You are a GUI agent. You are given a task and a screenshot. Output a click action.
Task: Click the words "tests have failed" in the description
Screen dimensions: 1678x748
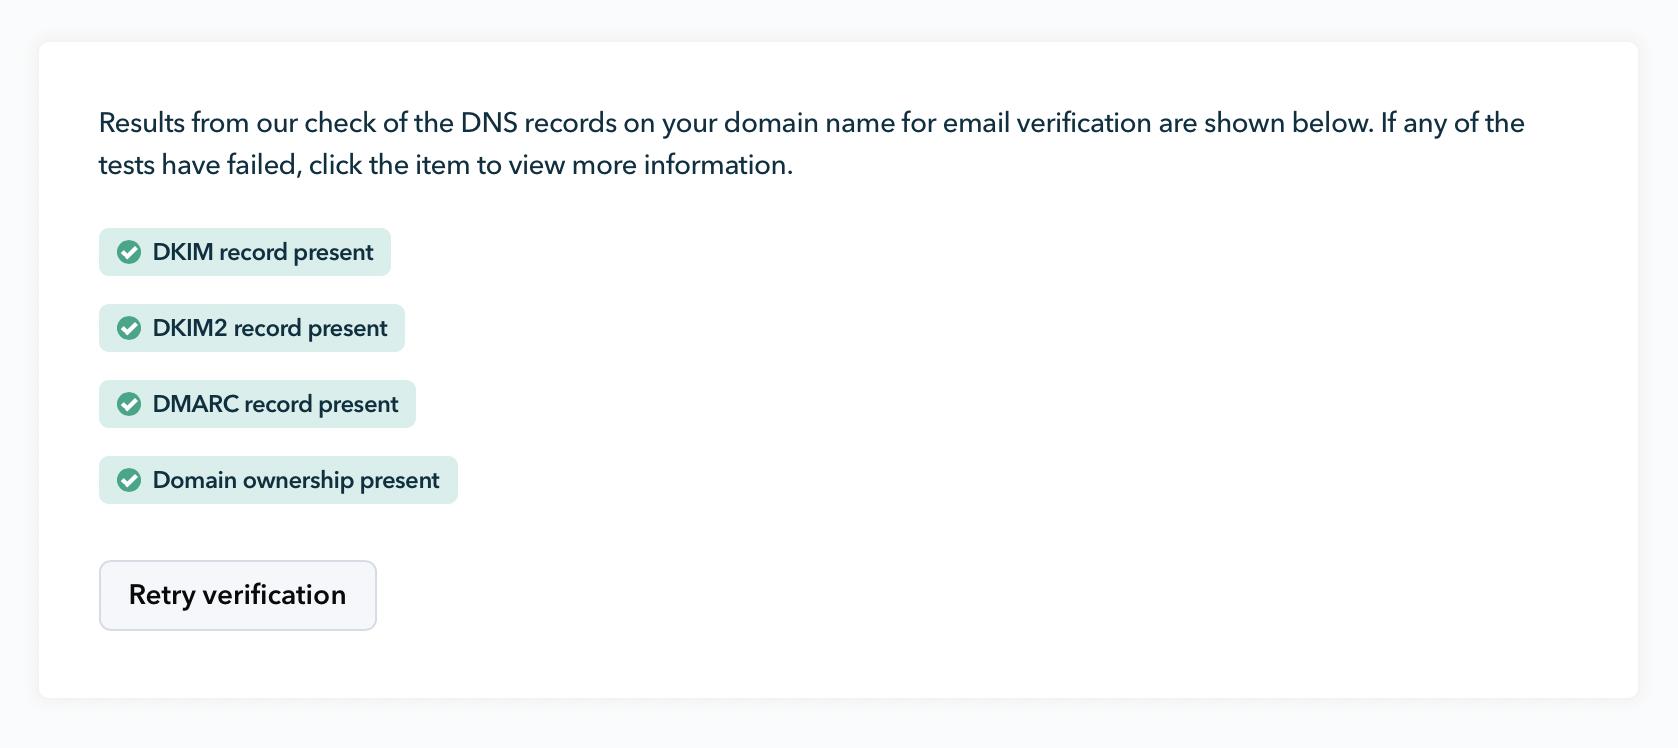[199, 165]
